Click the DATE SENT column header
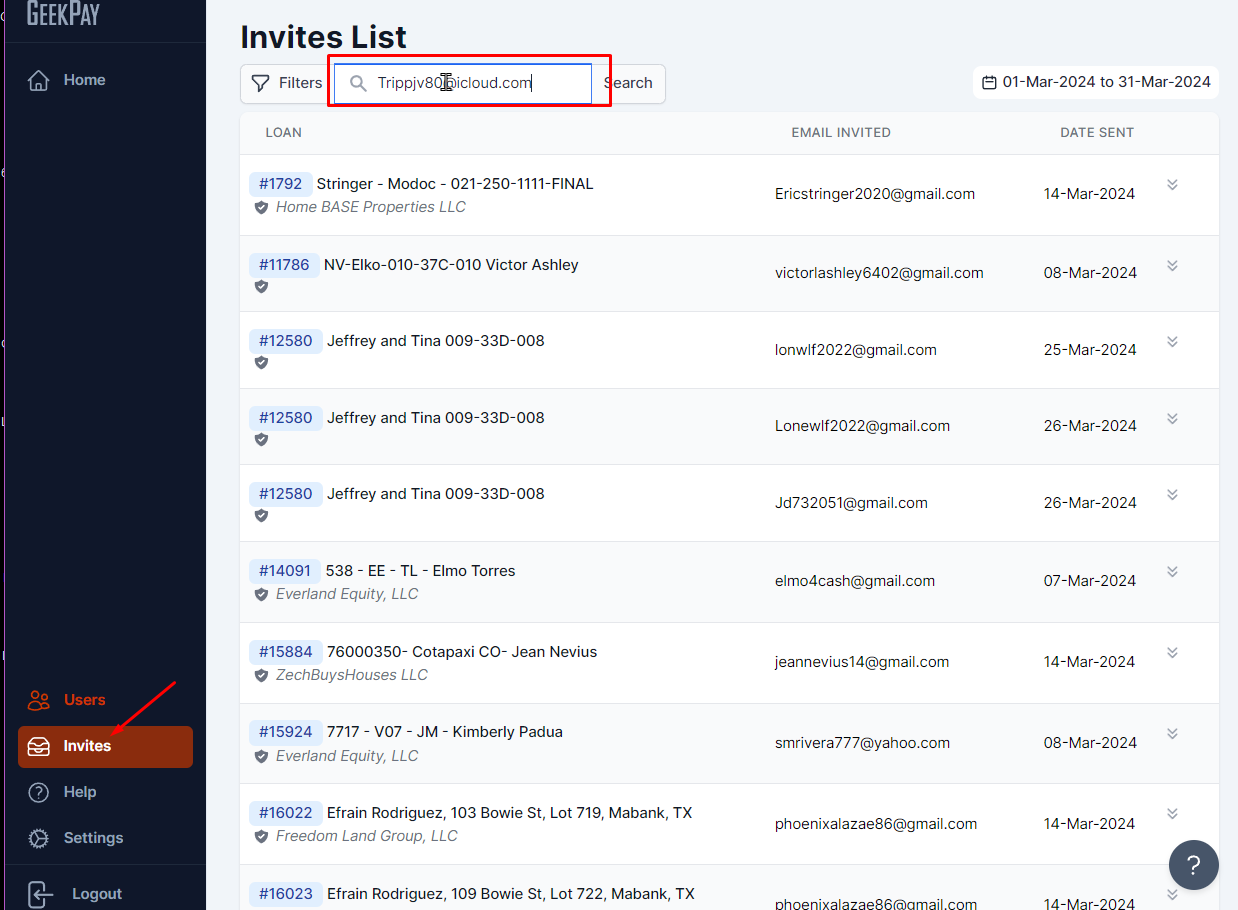The height and width of the screenshot is (910, 1238). pos(1097,132)
